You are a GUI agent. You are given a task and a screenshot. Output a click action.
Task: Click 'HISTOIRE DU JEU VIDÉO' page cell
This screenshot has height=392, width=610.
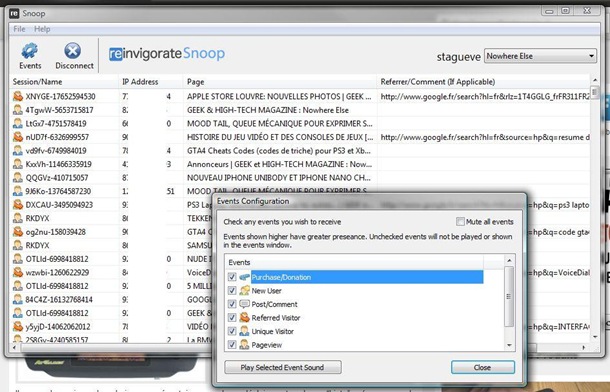[280, 137]
